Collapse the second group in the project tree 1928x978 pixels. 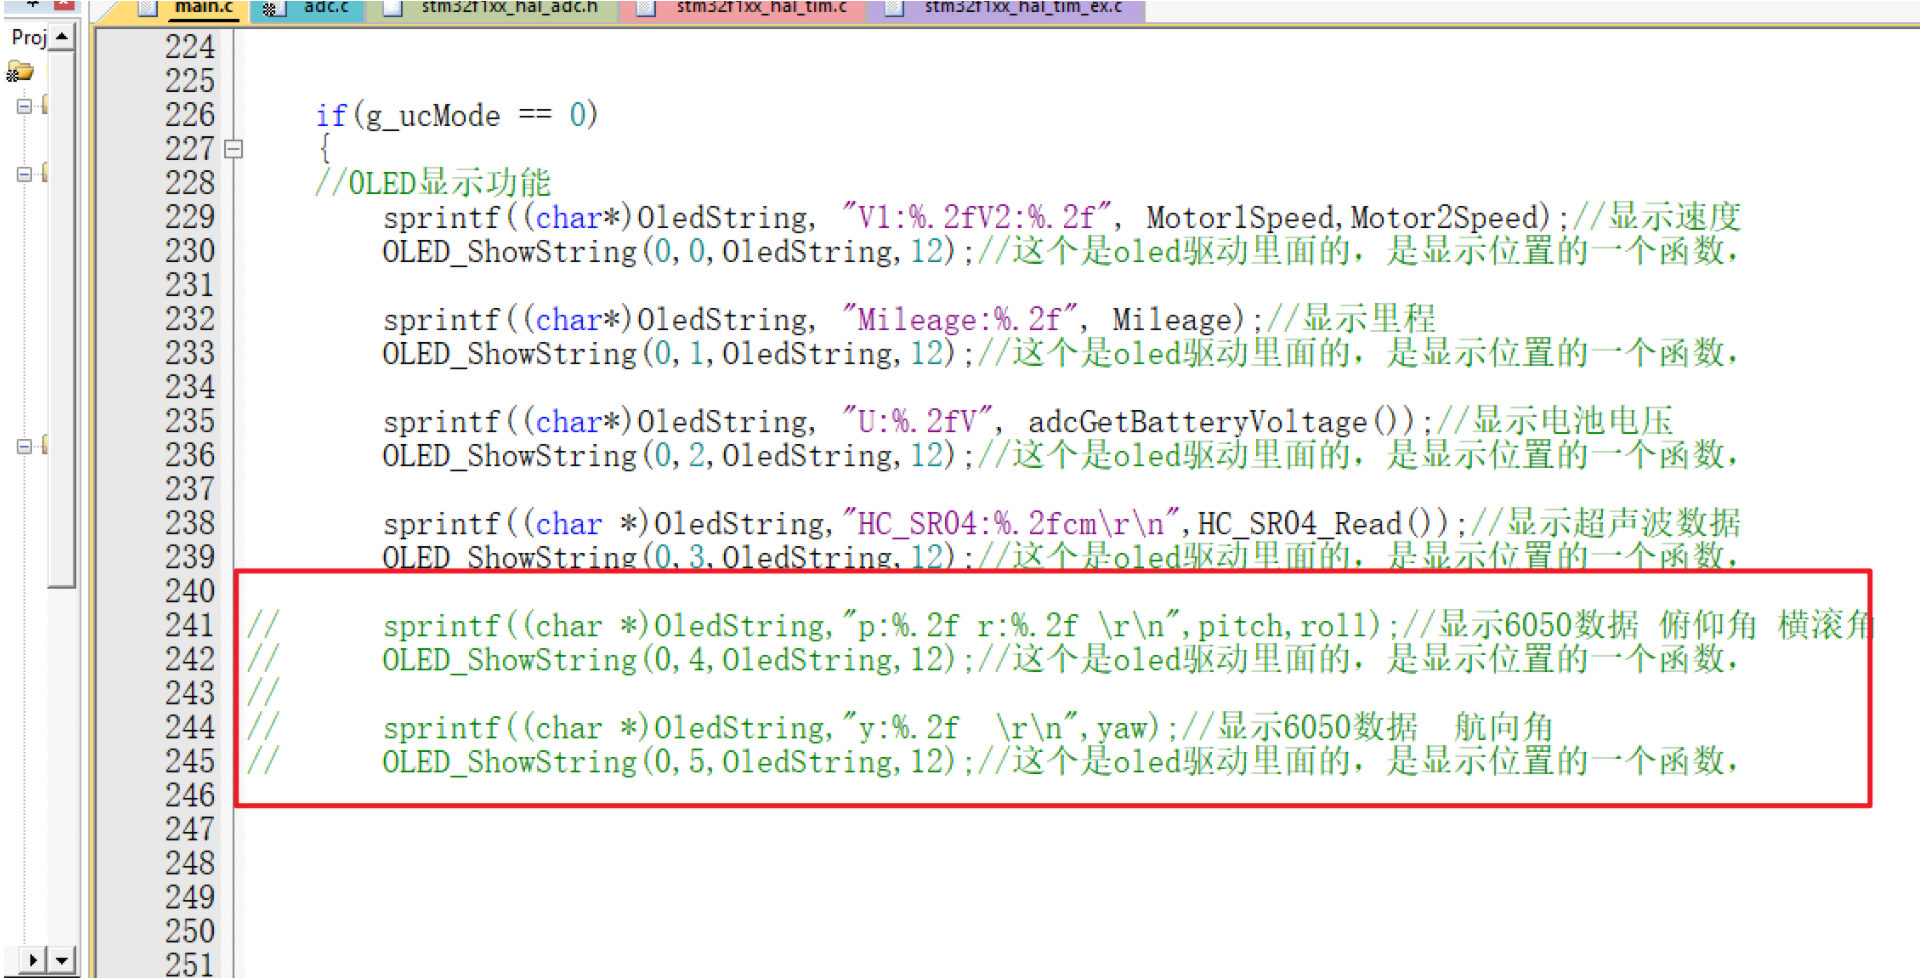[24, 174]
